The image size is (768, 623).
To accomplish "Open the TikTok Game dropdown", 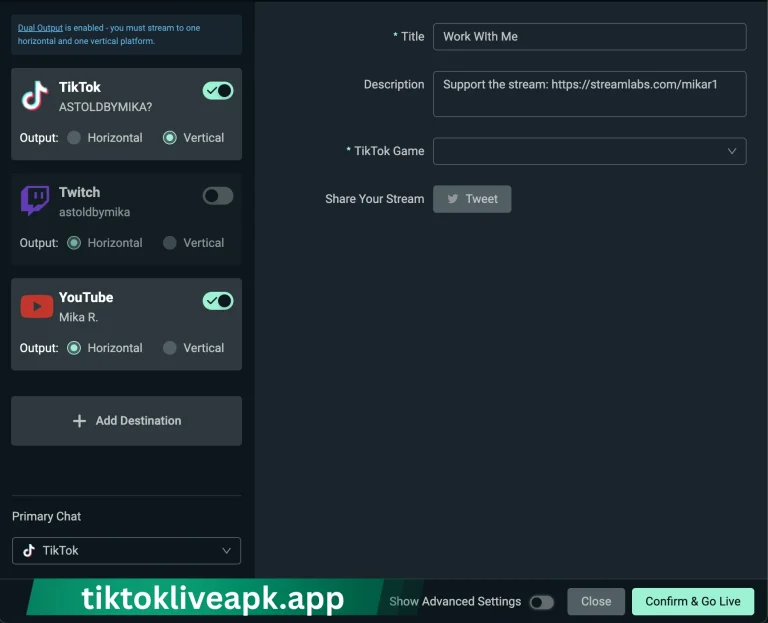I will (590, 151).
